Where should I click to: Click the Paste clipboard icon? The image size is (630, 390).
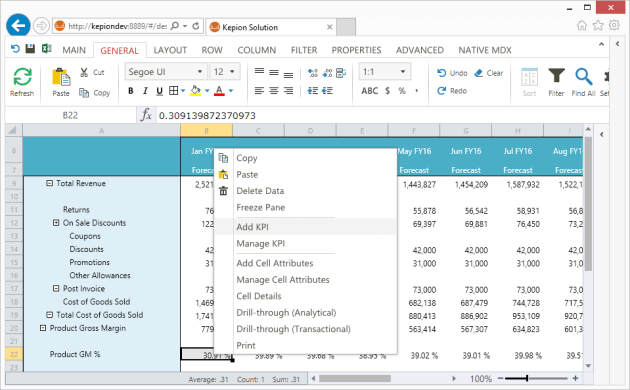click(61, 77)
